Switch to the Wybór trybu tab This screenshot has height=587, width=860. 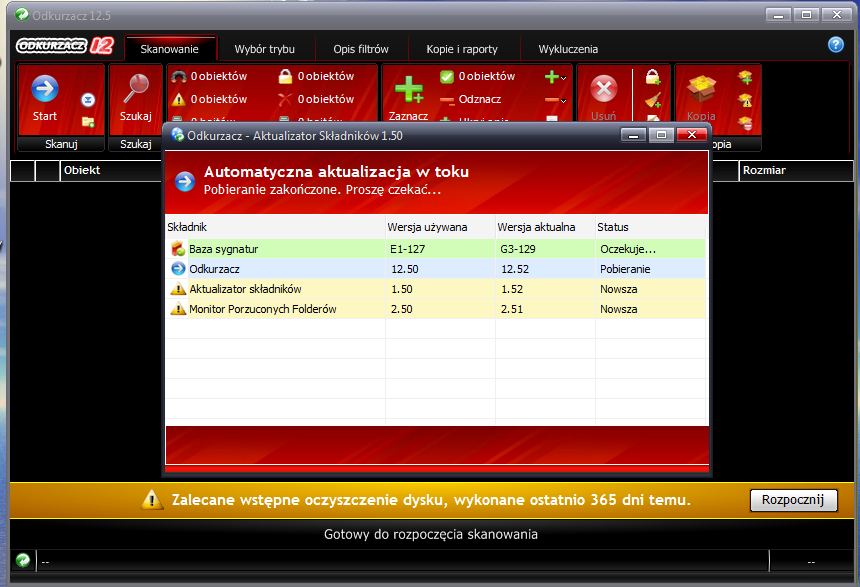click(264, 49)
